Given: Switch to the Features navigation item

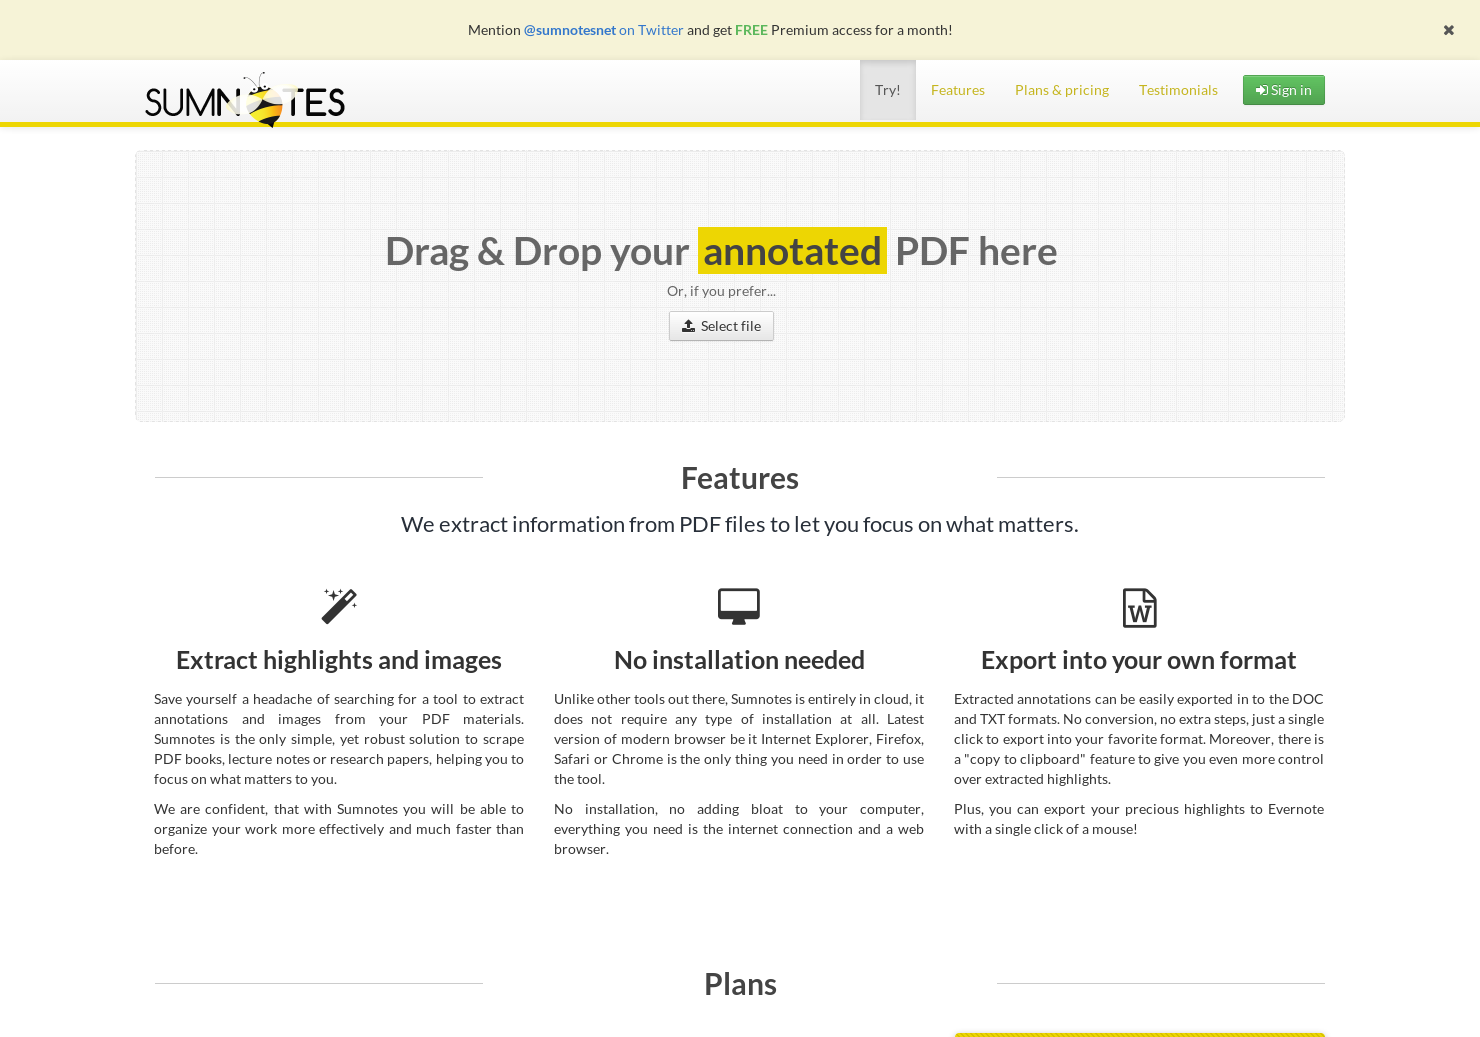Looking at the screenshot, I should [x=957, y=89].
